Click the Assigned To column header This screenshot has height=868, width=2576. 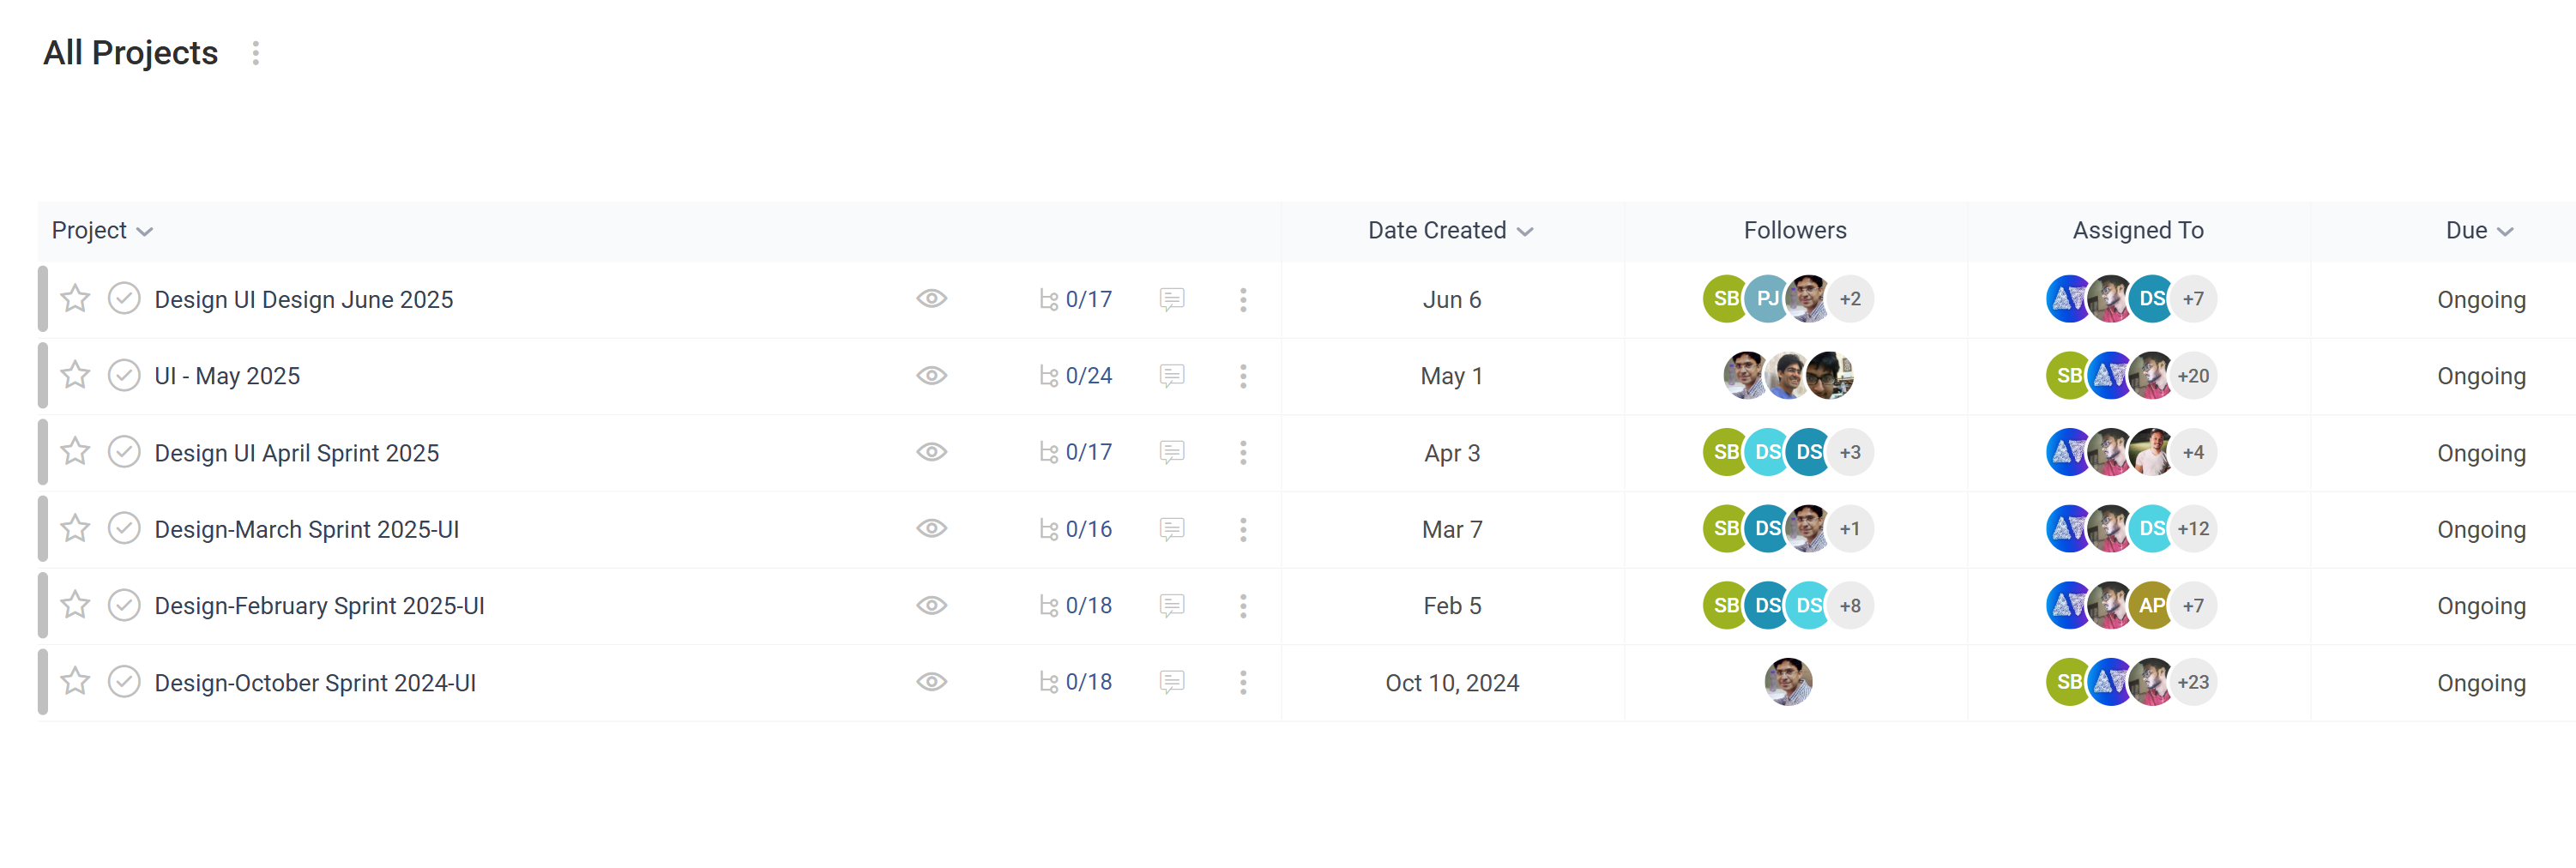click(x=2138, y=230)
